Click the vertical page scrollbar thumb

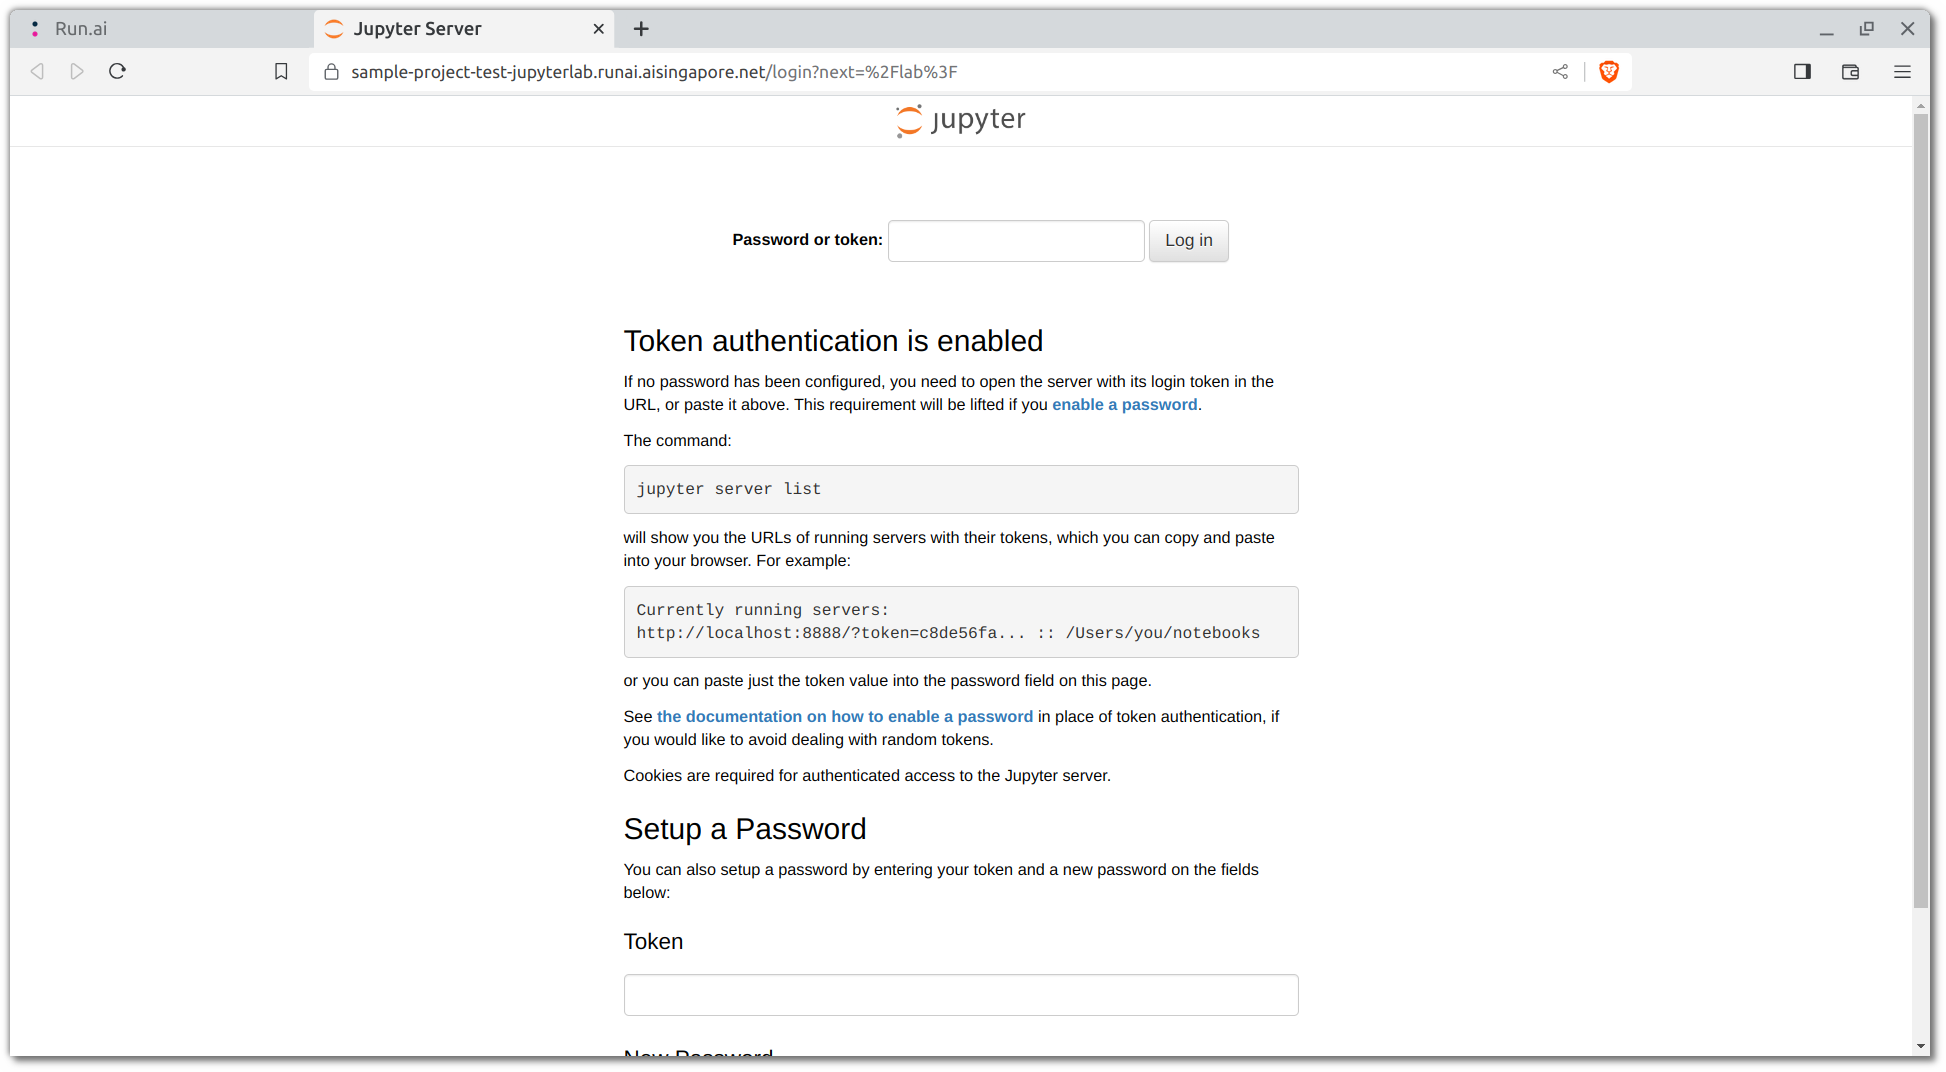click(x=1921, y=510)
